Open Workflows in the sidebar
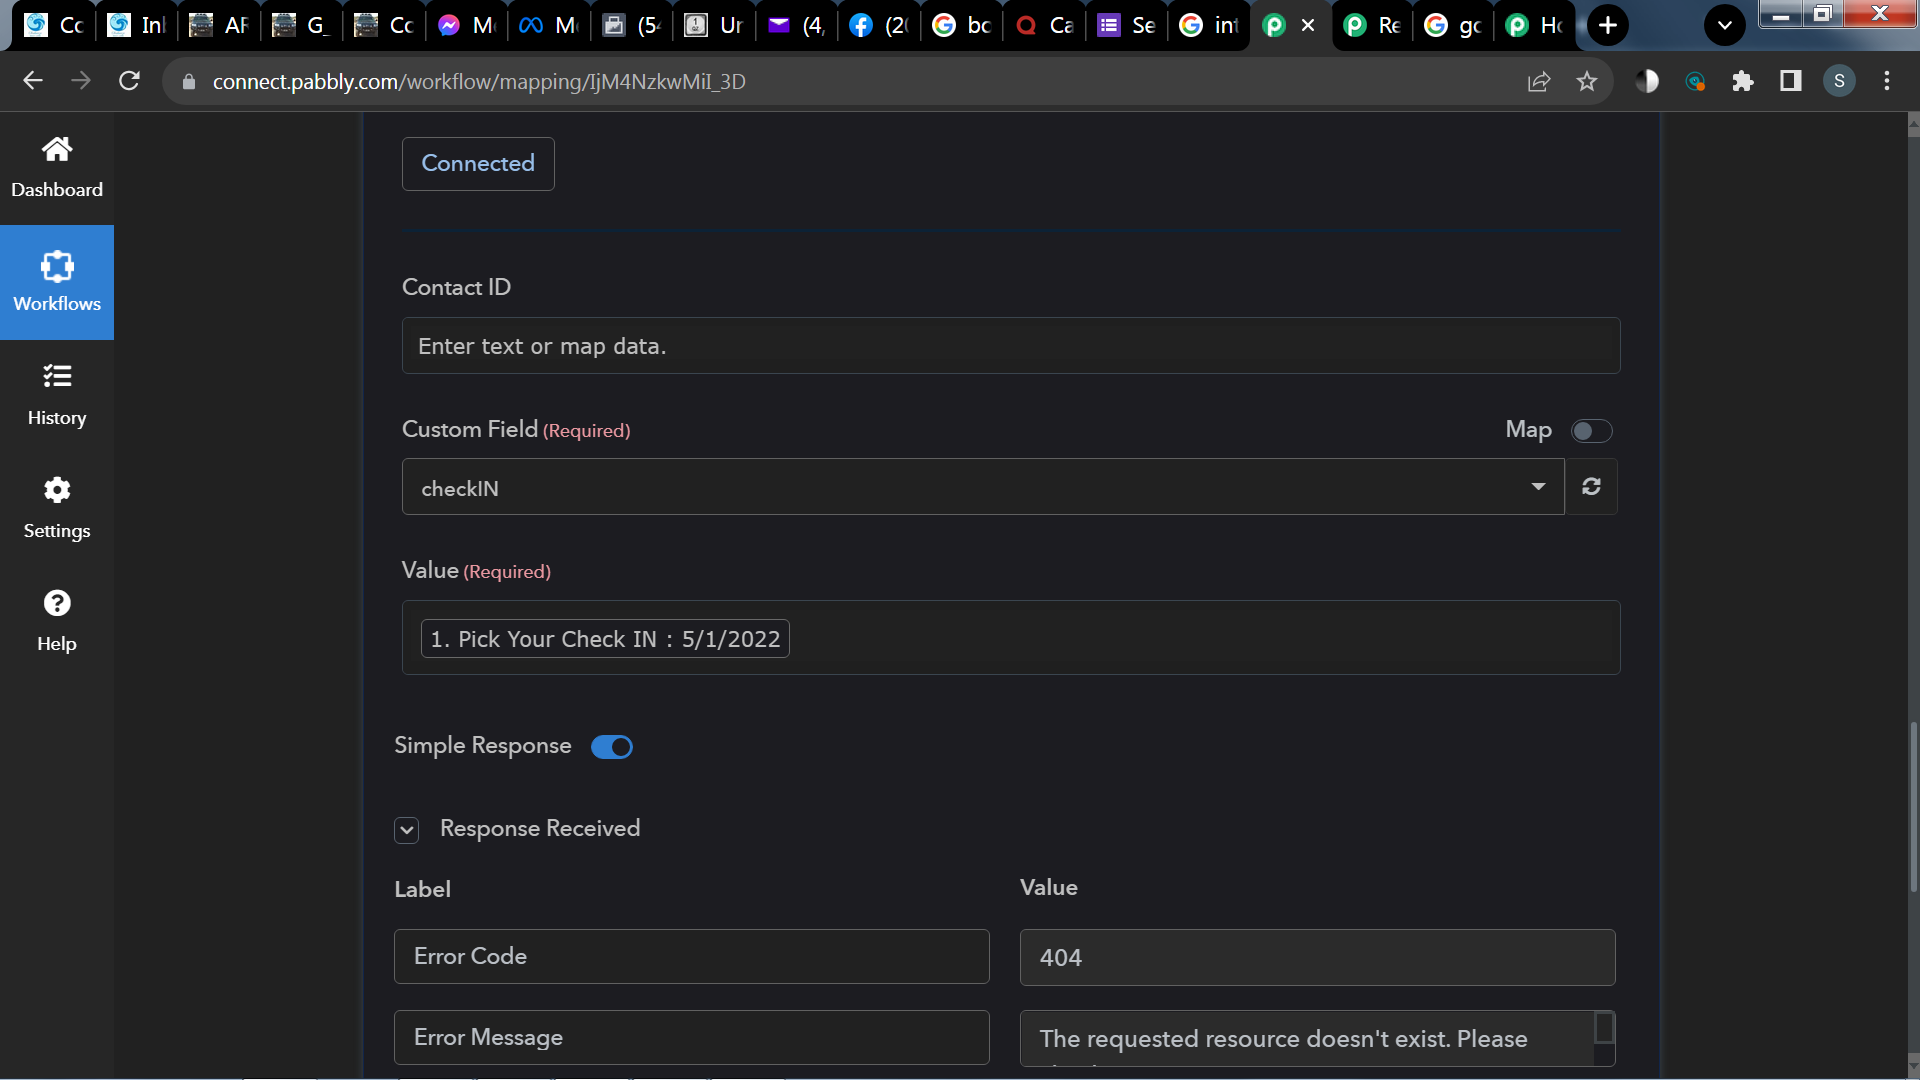Viewport: 1920px width, 1080px height. (57, 282)
